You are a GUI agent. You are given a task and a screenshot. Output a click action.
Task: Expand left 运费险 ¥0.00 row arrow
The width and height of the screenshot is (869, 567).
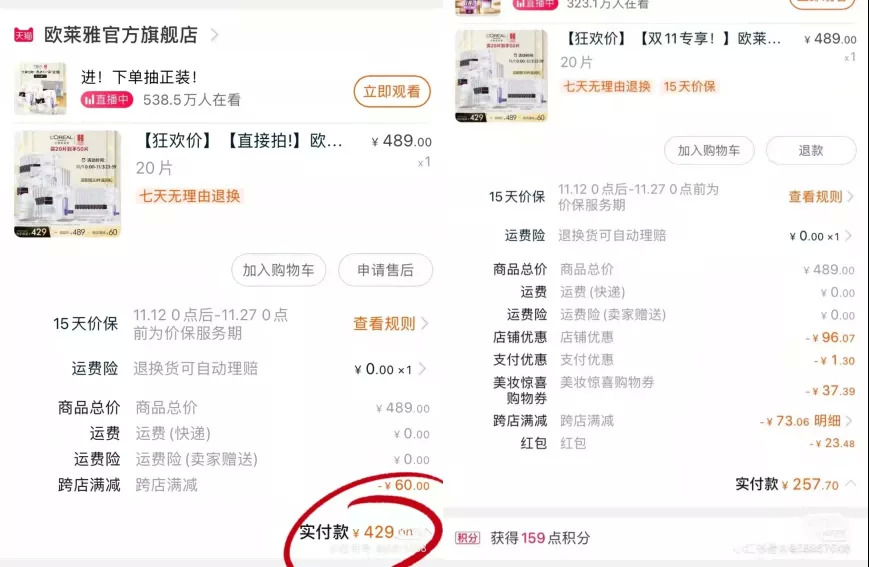422,369
